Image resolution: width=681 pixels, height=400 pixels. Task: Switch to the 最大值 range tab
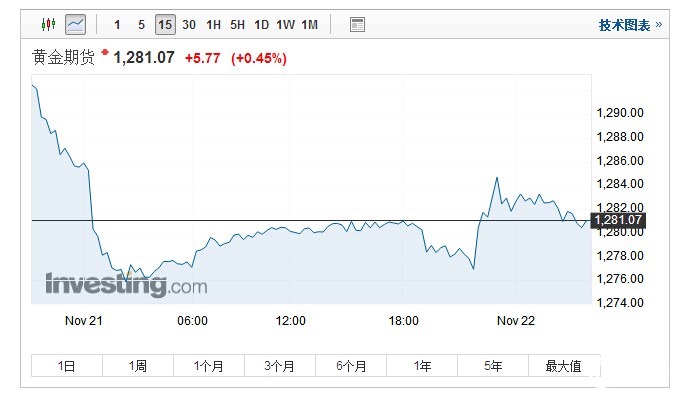click(563, 366)
